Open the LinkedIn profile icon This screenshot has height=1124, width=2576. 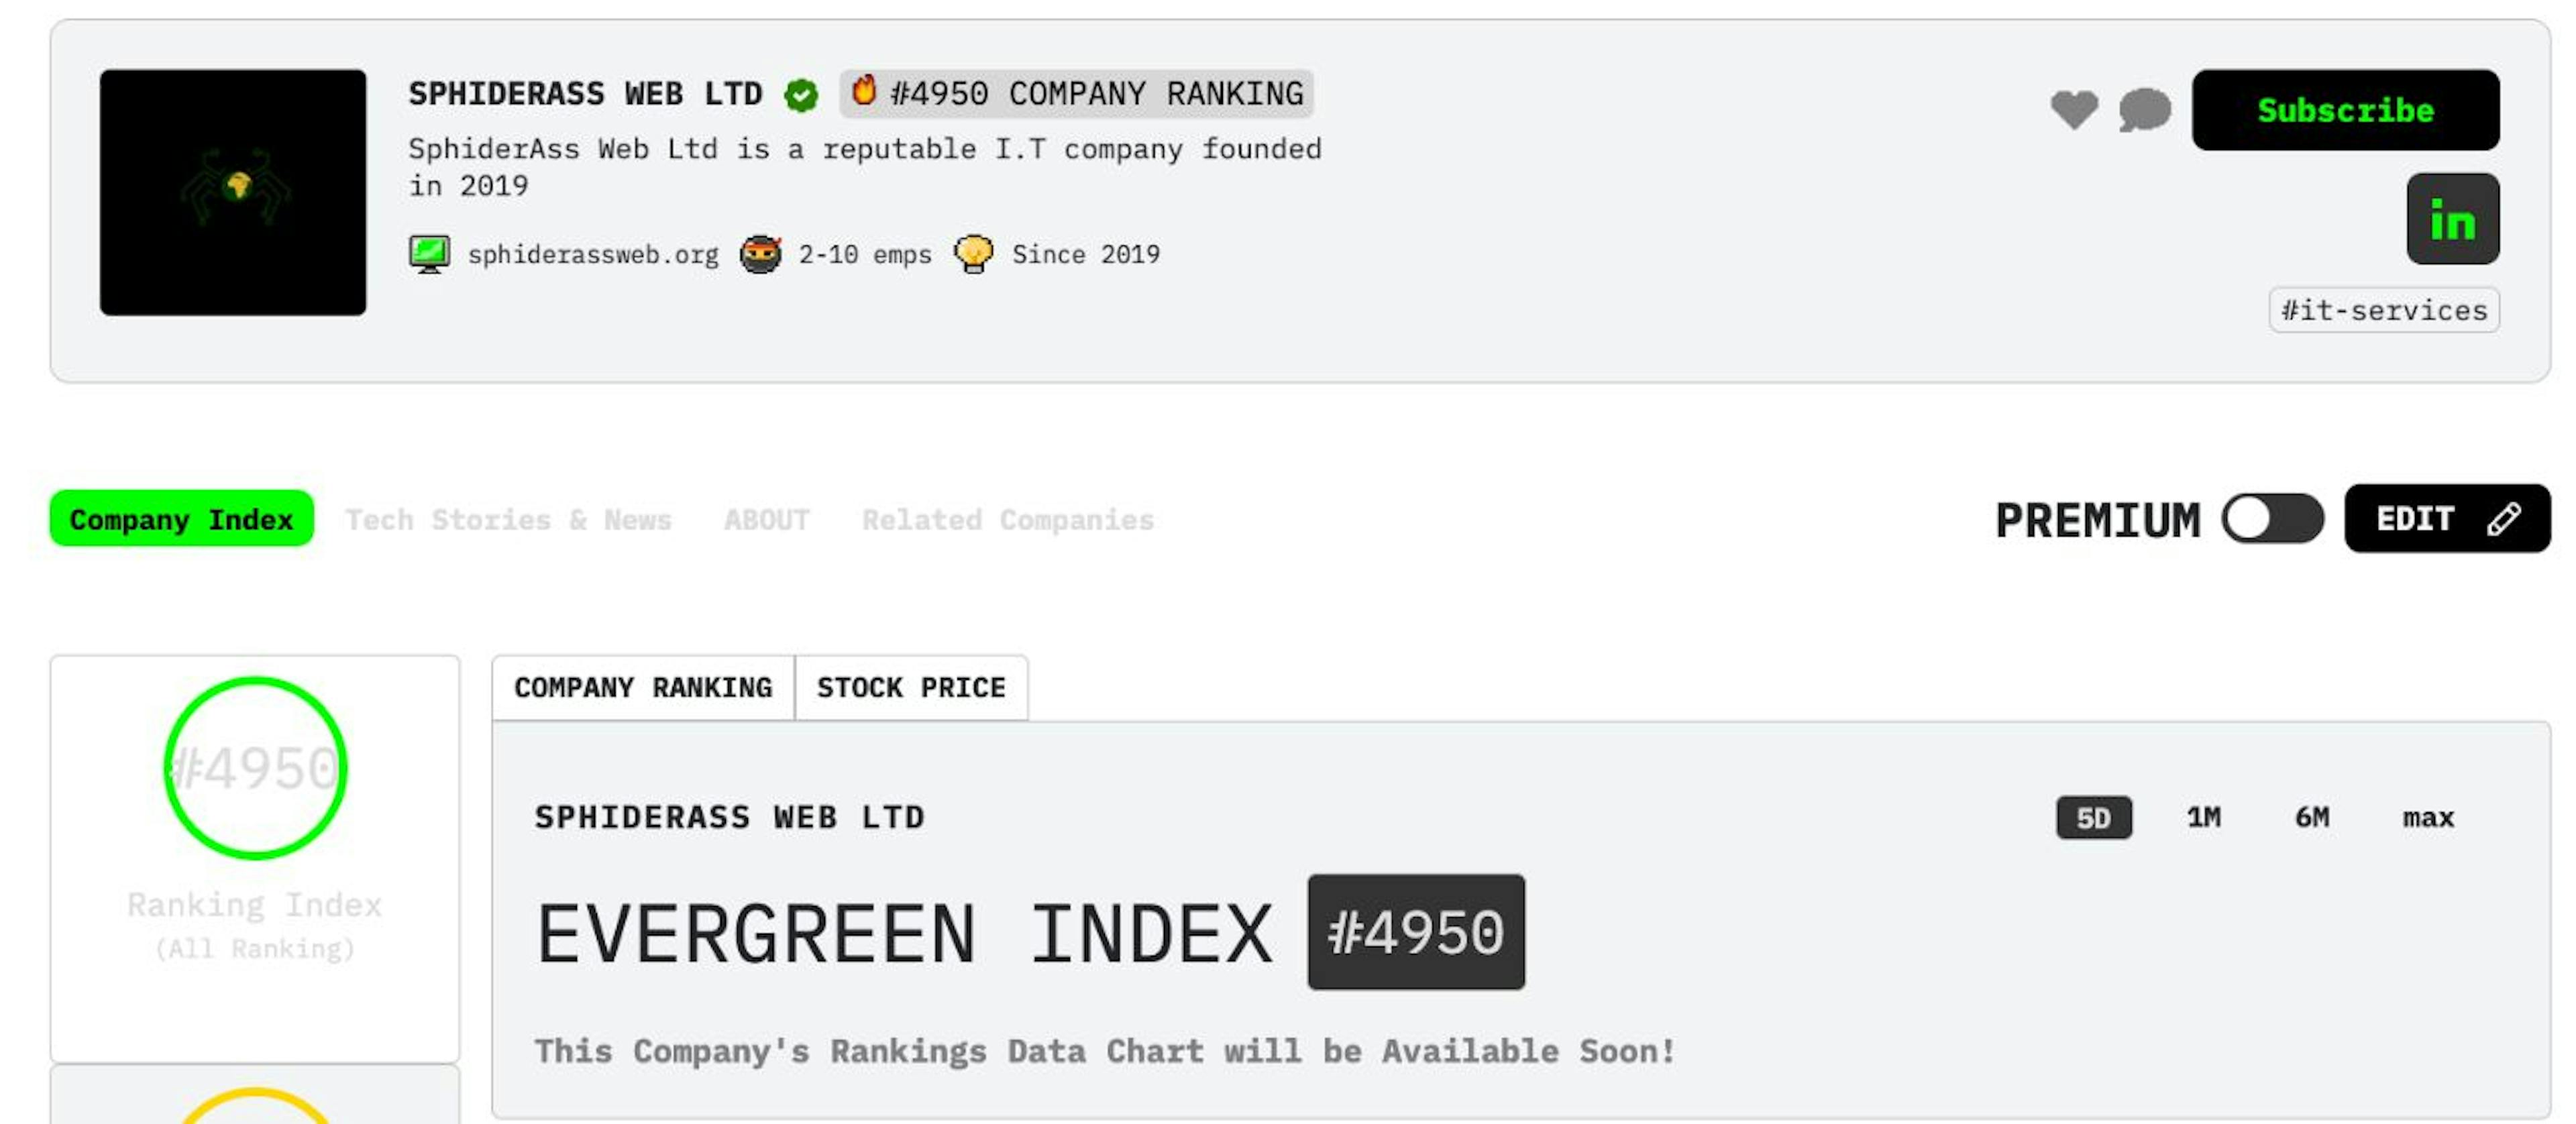pos(2452,219)
